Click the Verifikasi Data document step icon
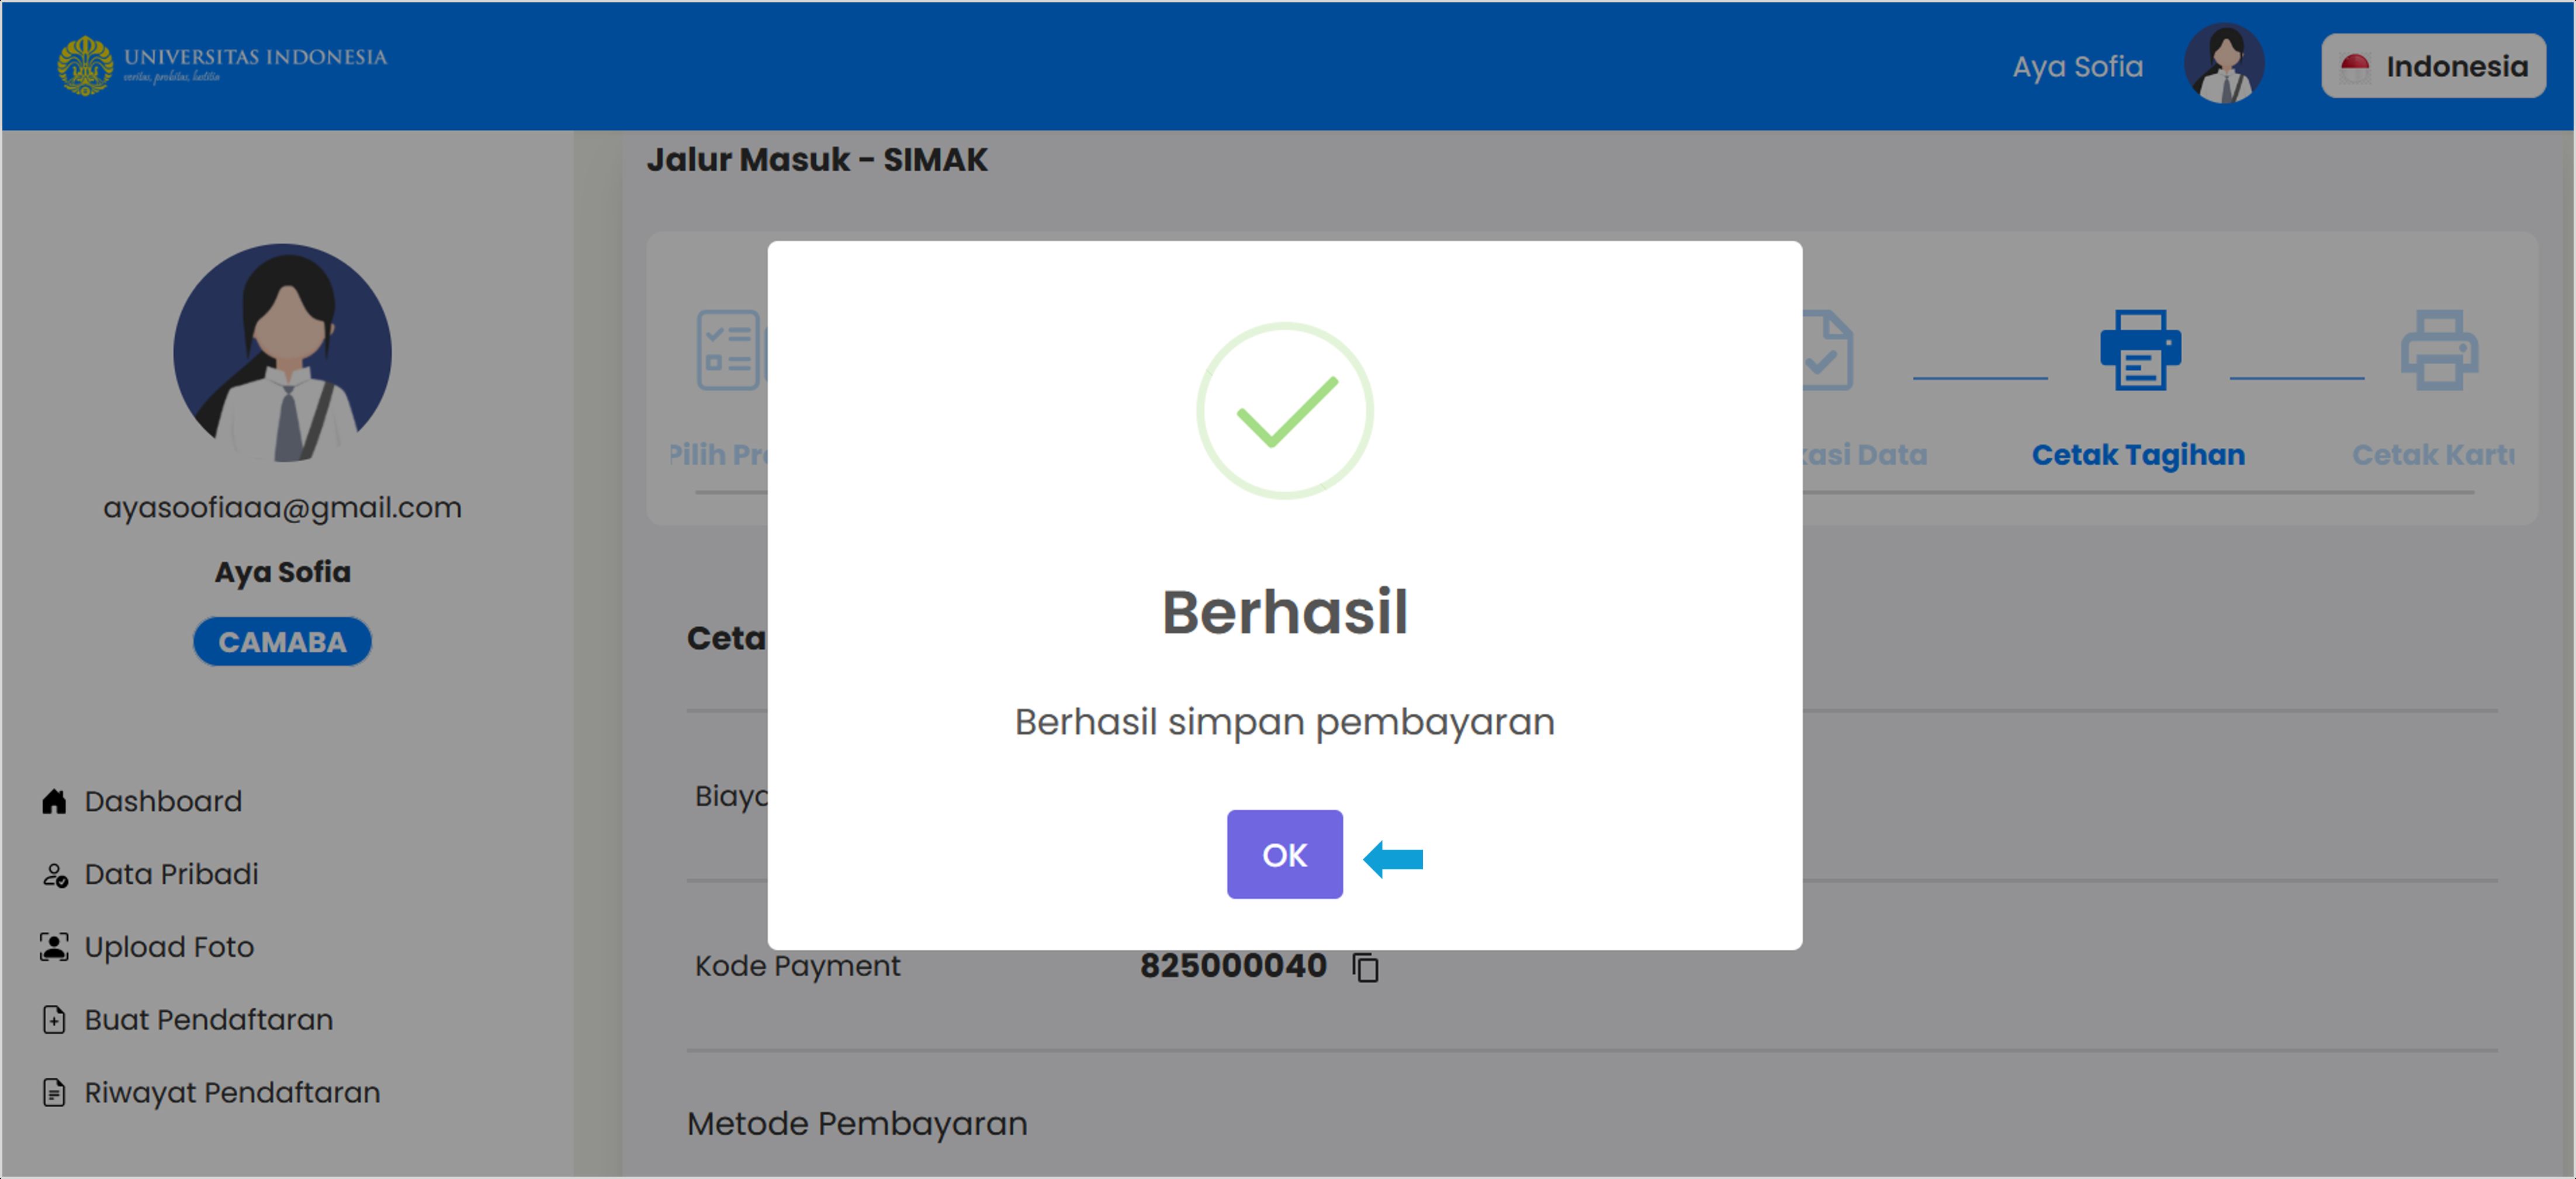Image resolution: width=2576 pixels, height=1179 pixels. point(1827,350)
